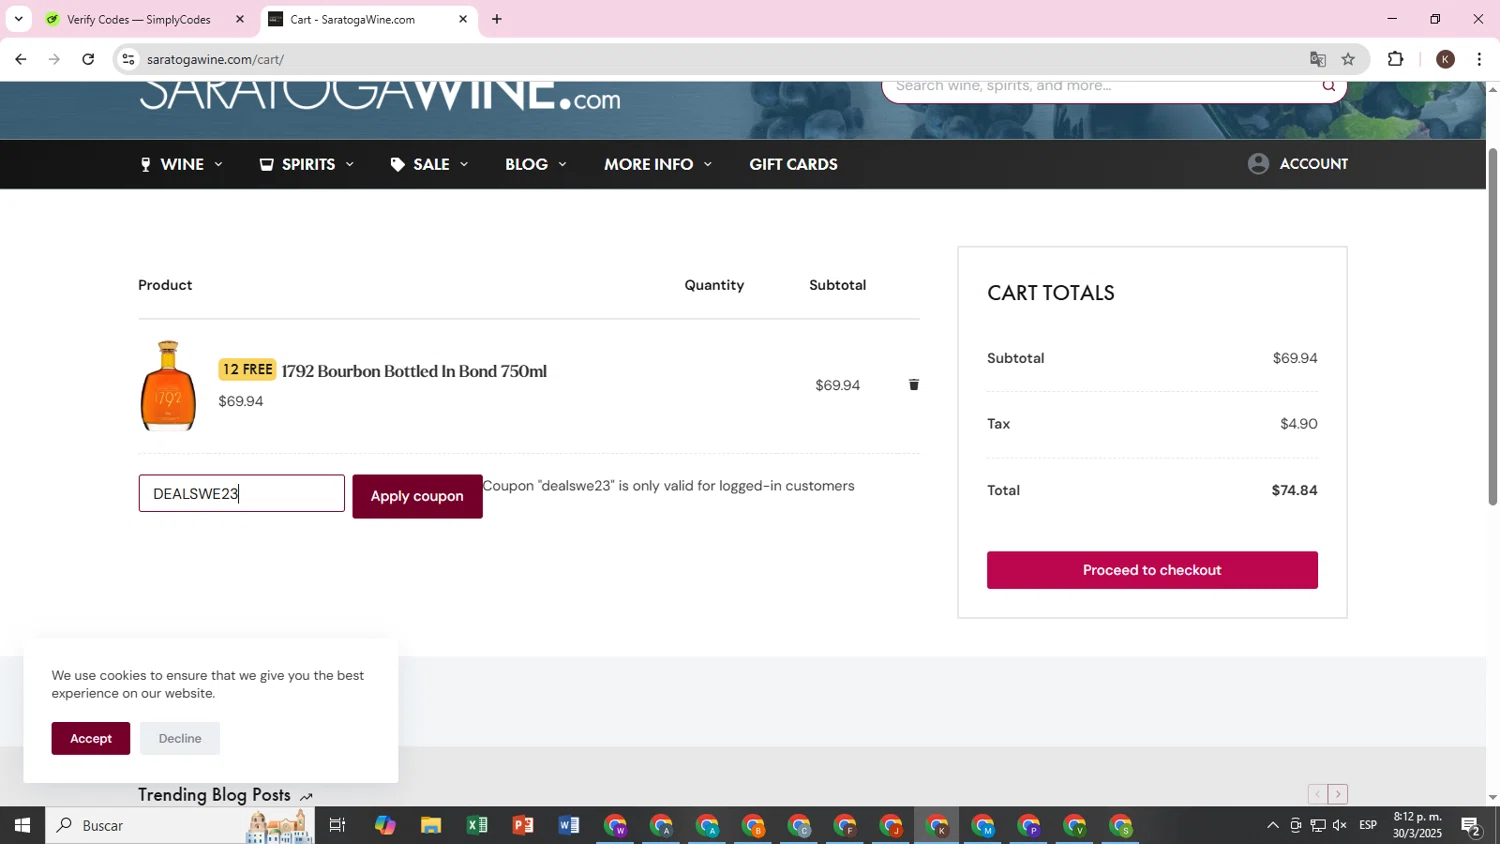Click the coupon logged-in customers error message
Image resolution: width=1500 pixels, height=844 pixels.
tap(669, 486)
